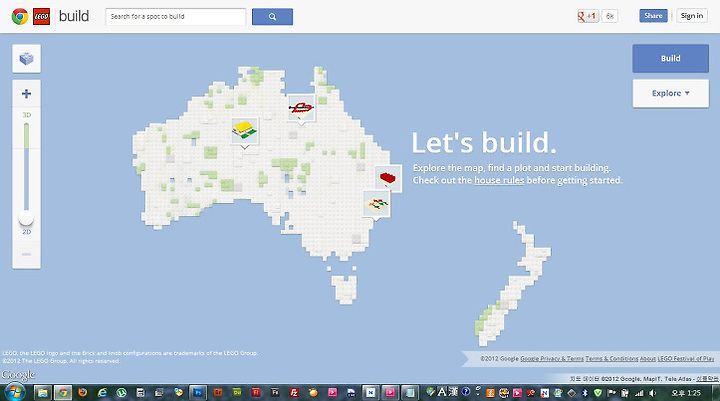The image size is (720, 401).
Task: Zoom out with the minus icon
Action: click(x=26, y=254)
